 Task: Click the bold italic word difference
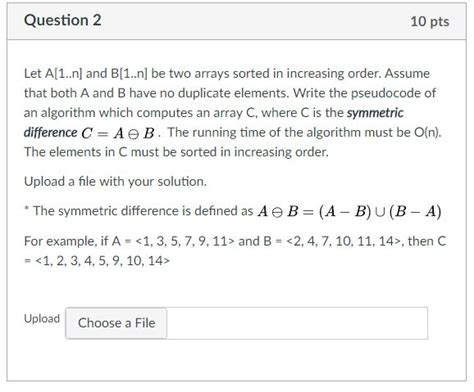coord(50,133)
